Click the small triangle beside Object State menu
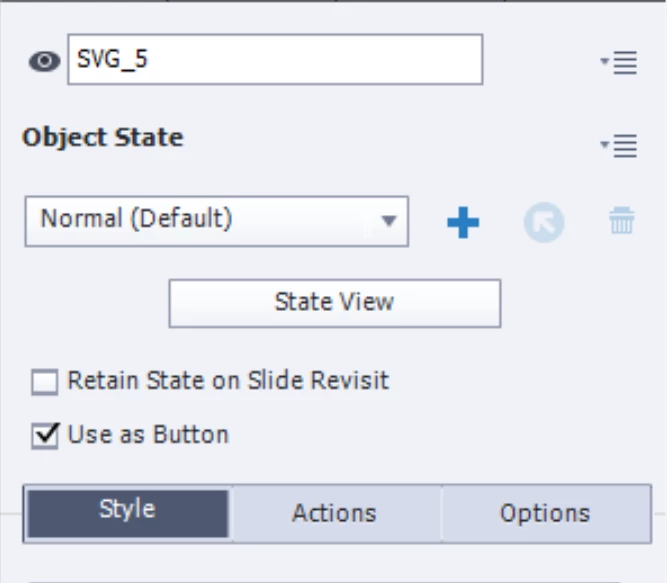Image resolution: width=667 pixels, height=583 pixels. coord(604,145)
